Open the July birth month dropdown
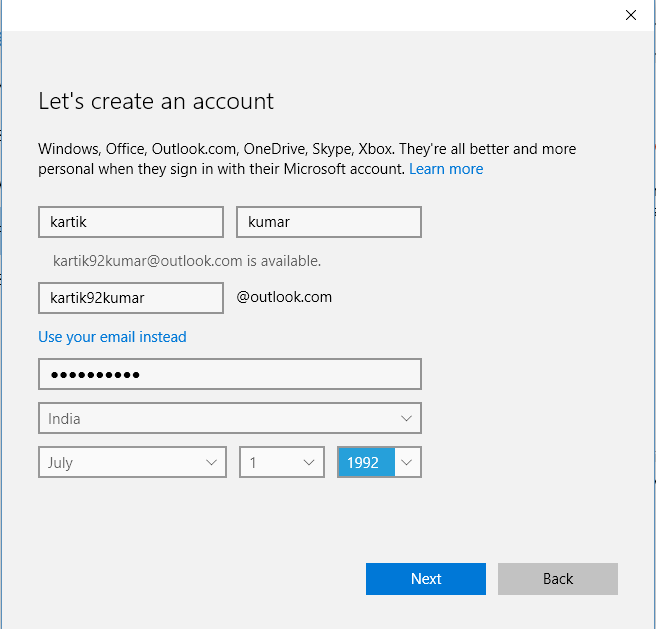 pos(131,463)
